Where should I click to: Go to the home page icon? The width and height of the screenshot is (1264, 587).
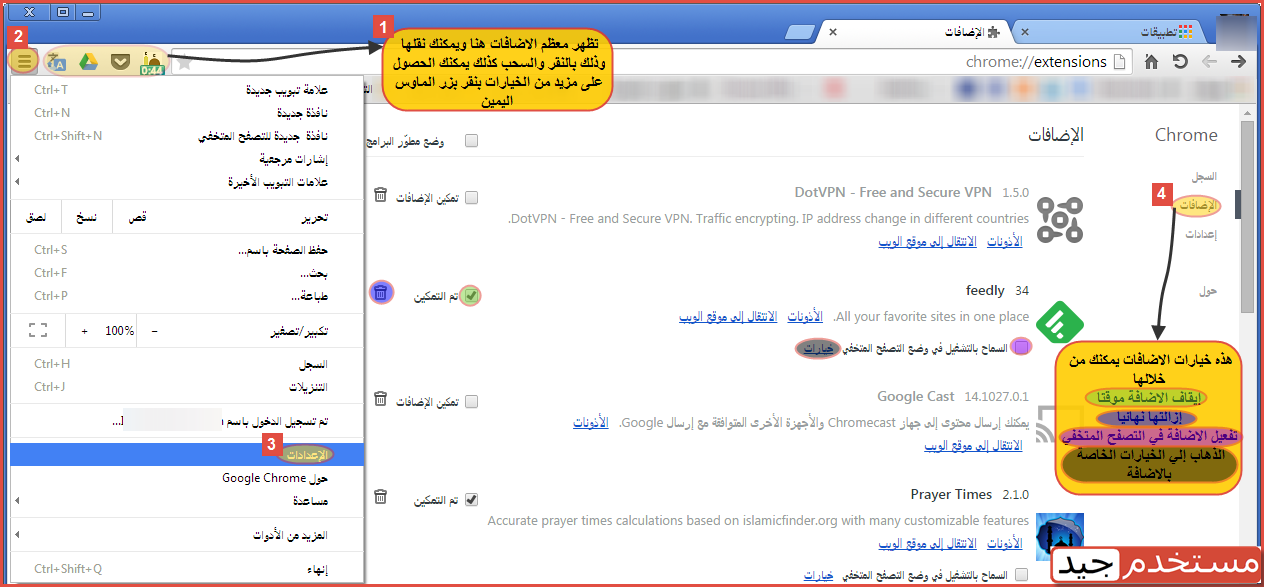(1152, 62)
